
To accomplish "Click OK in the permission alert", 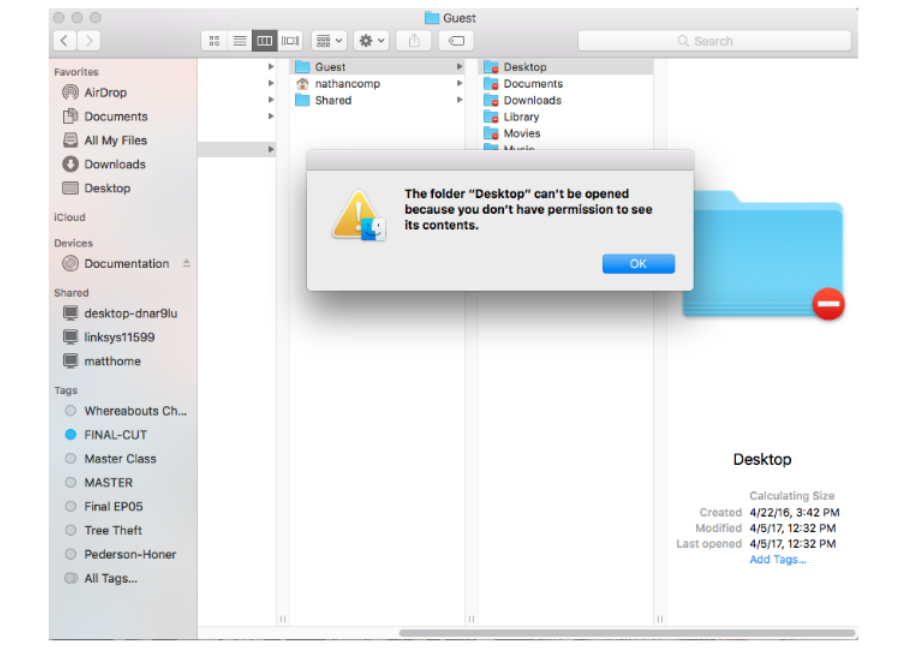I will [x=638, y=264].
